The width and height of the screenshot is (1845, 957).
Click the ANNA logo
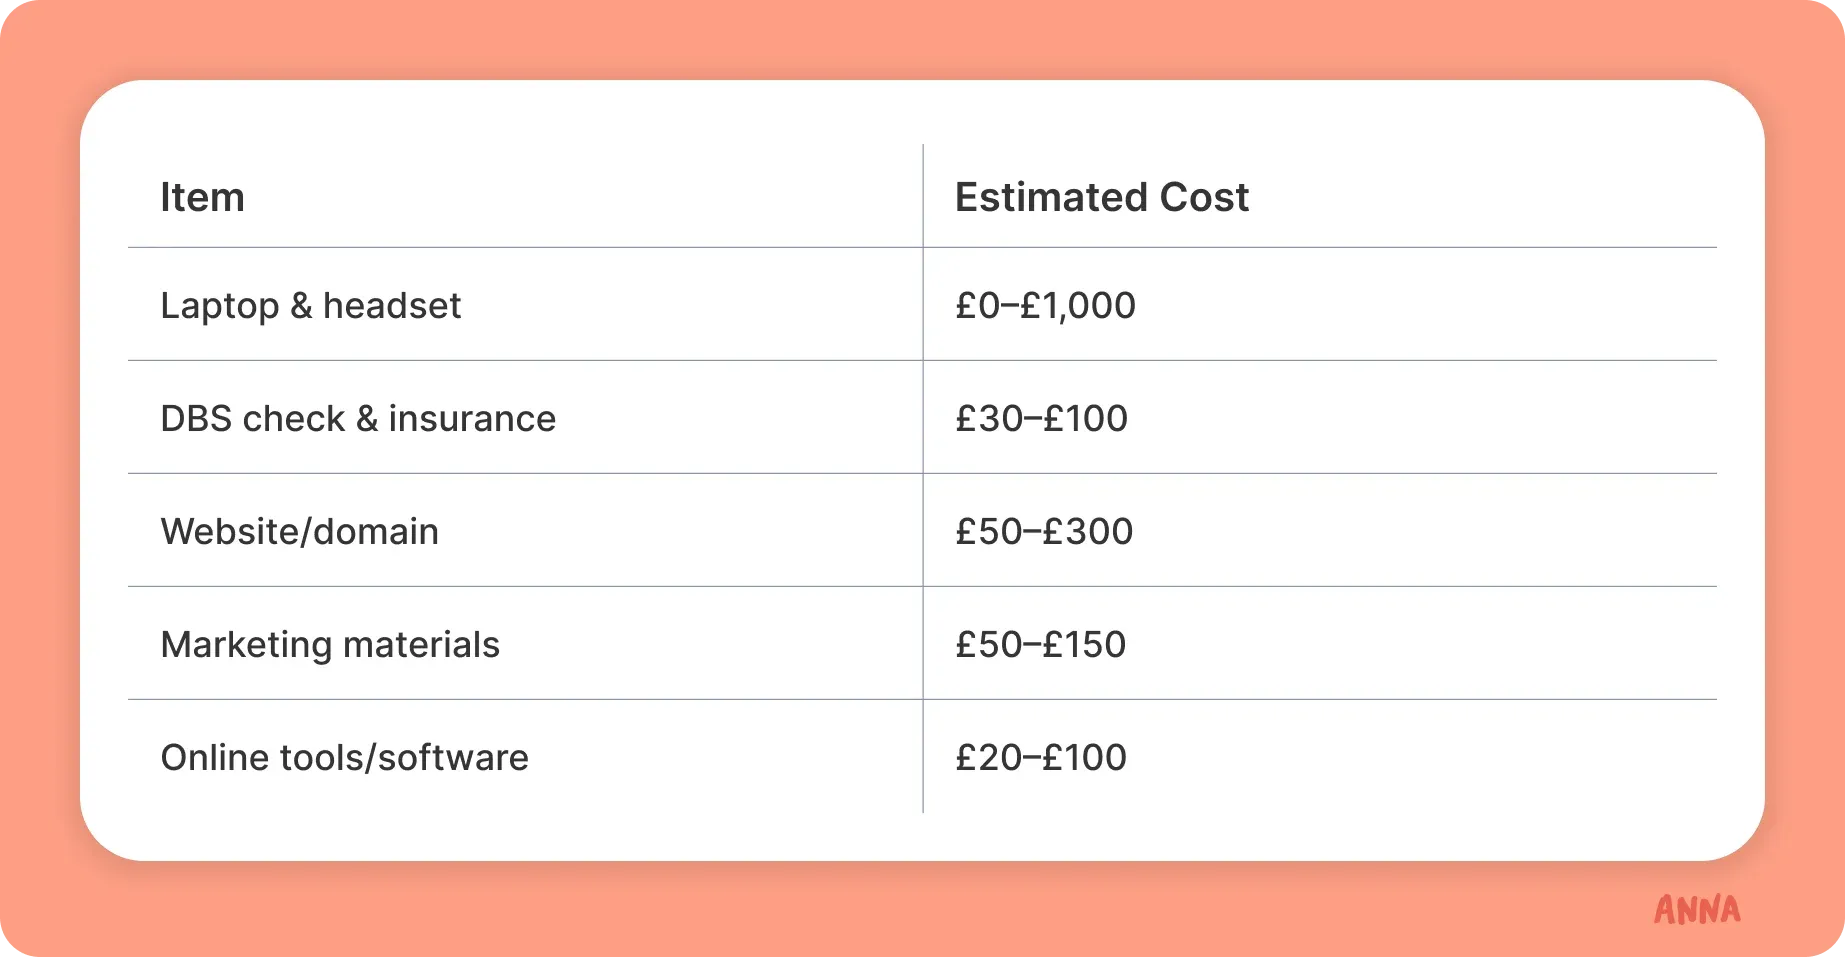coord(1697,909)
